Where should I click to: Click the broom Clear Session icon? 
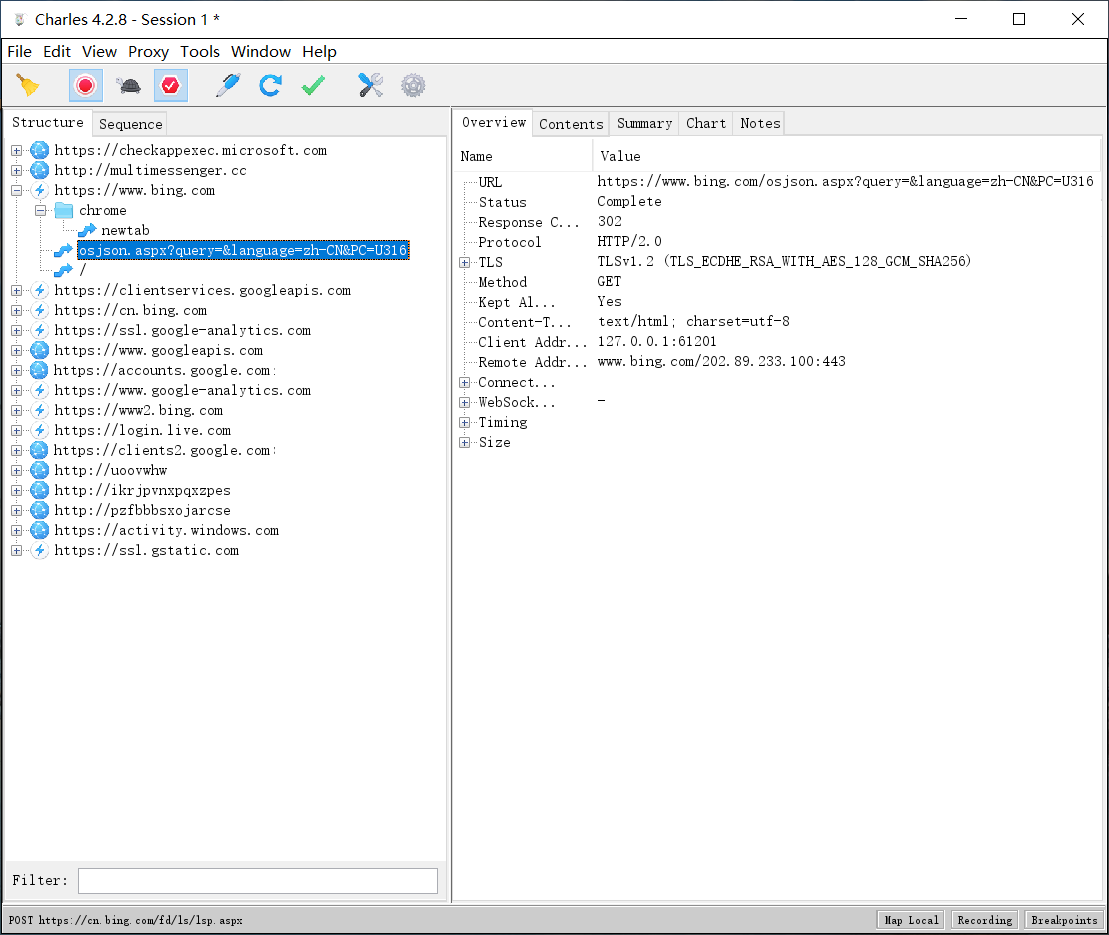coord(28,86)
